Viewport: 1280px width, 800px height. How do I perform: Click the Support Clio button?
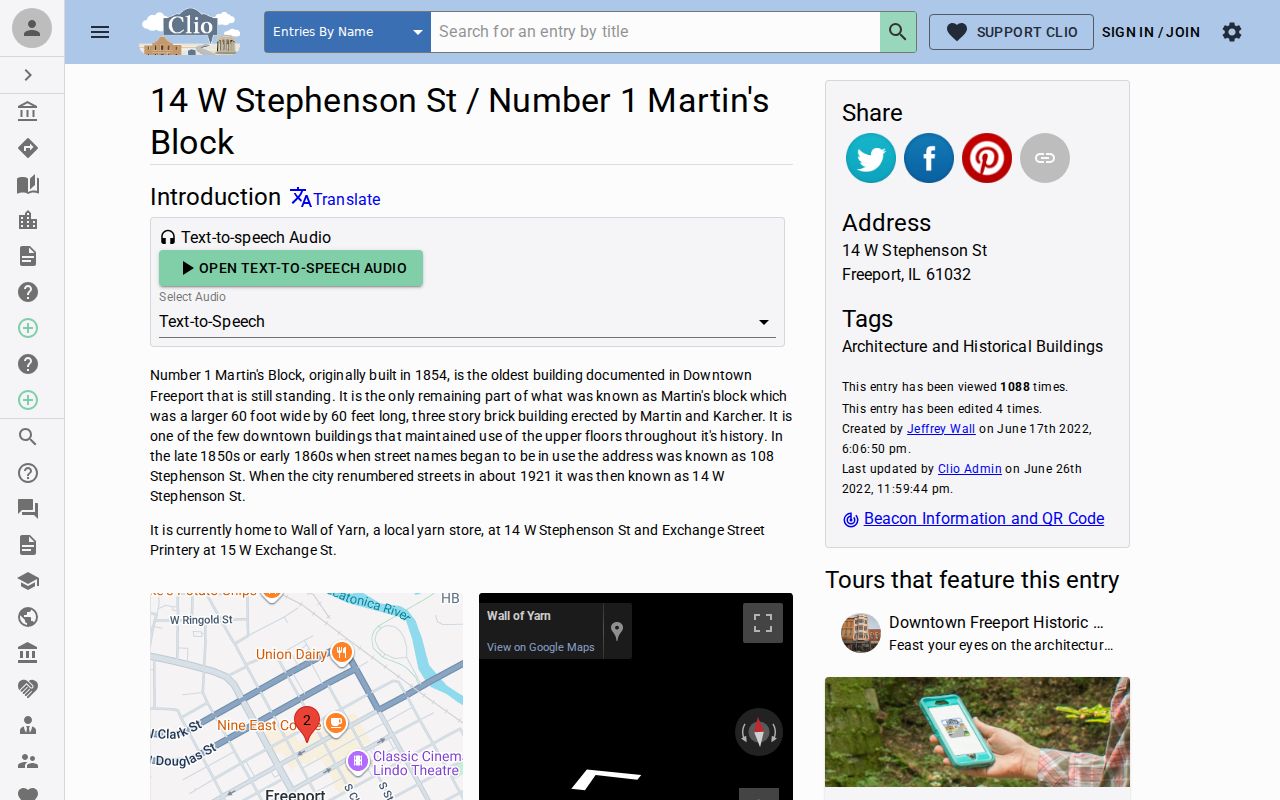(x=1011, y=32)
